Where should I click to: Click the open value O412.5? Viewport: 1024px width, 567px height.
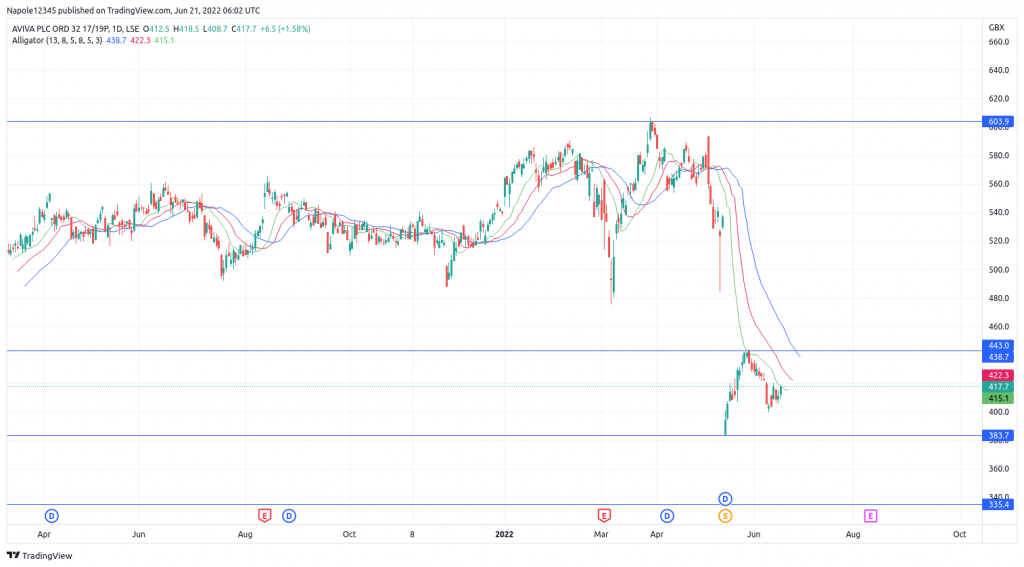click(x=156, y=29)
